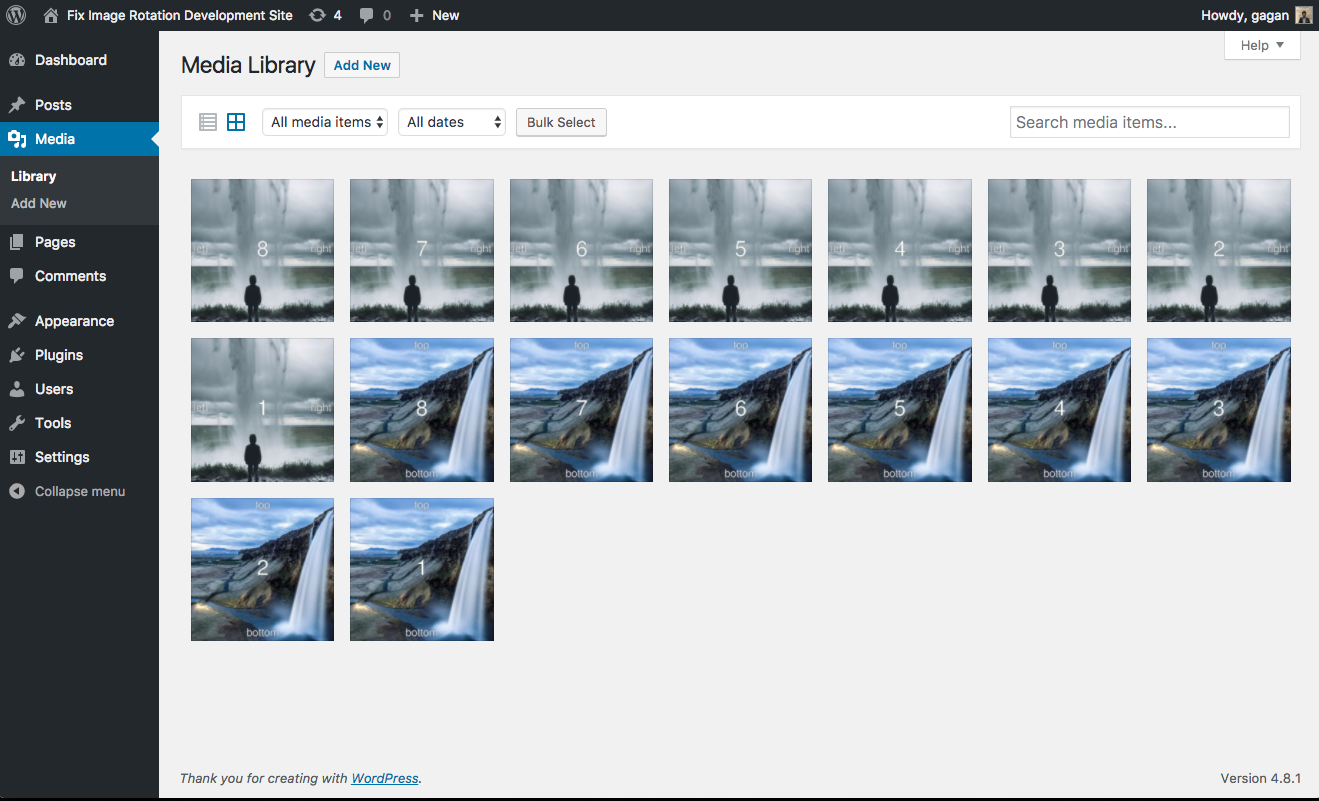This screenshot has width=1319, height=801.
Task: Click the Users person icon
Action: (x=17, y=389)
